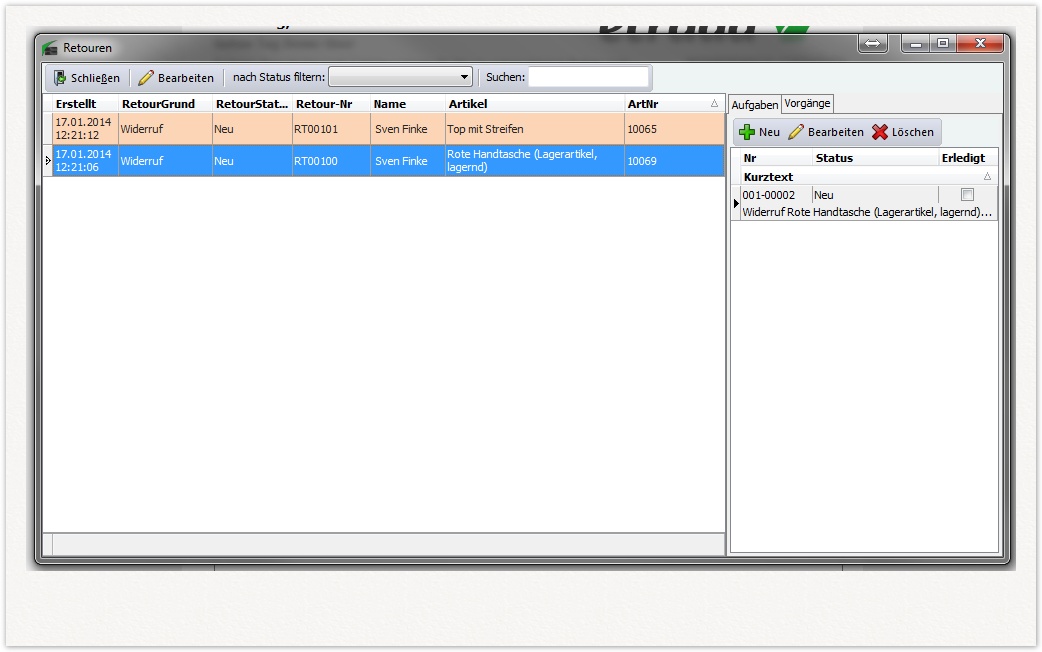1042x652 pixels.
Task: Click the Schließen door icon in toolbar
Action: [x=59, y=78]
